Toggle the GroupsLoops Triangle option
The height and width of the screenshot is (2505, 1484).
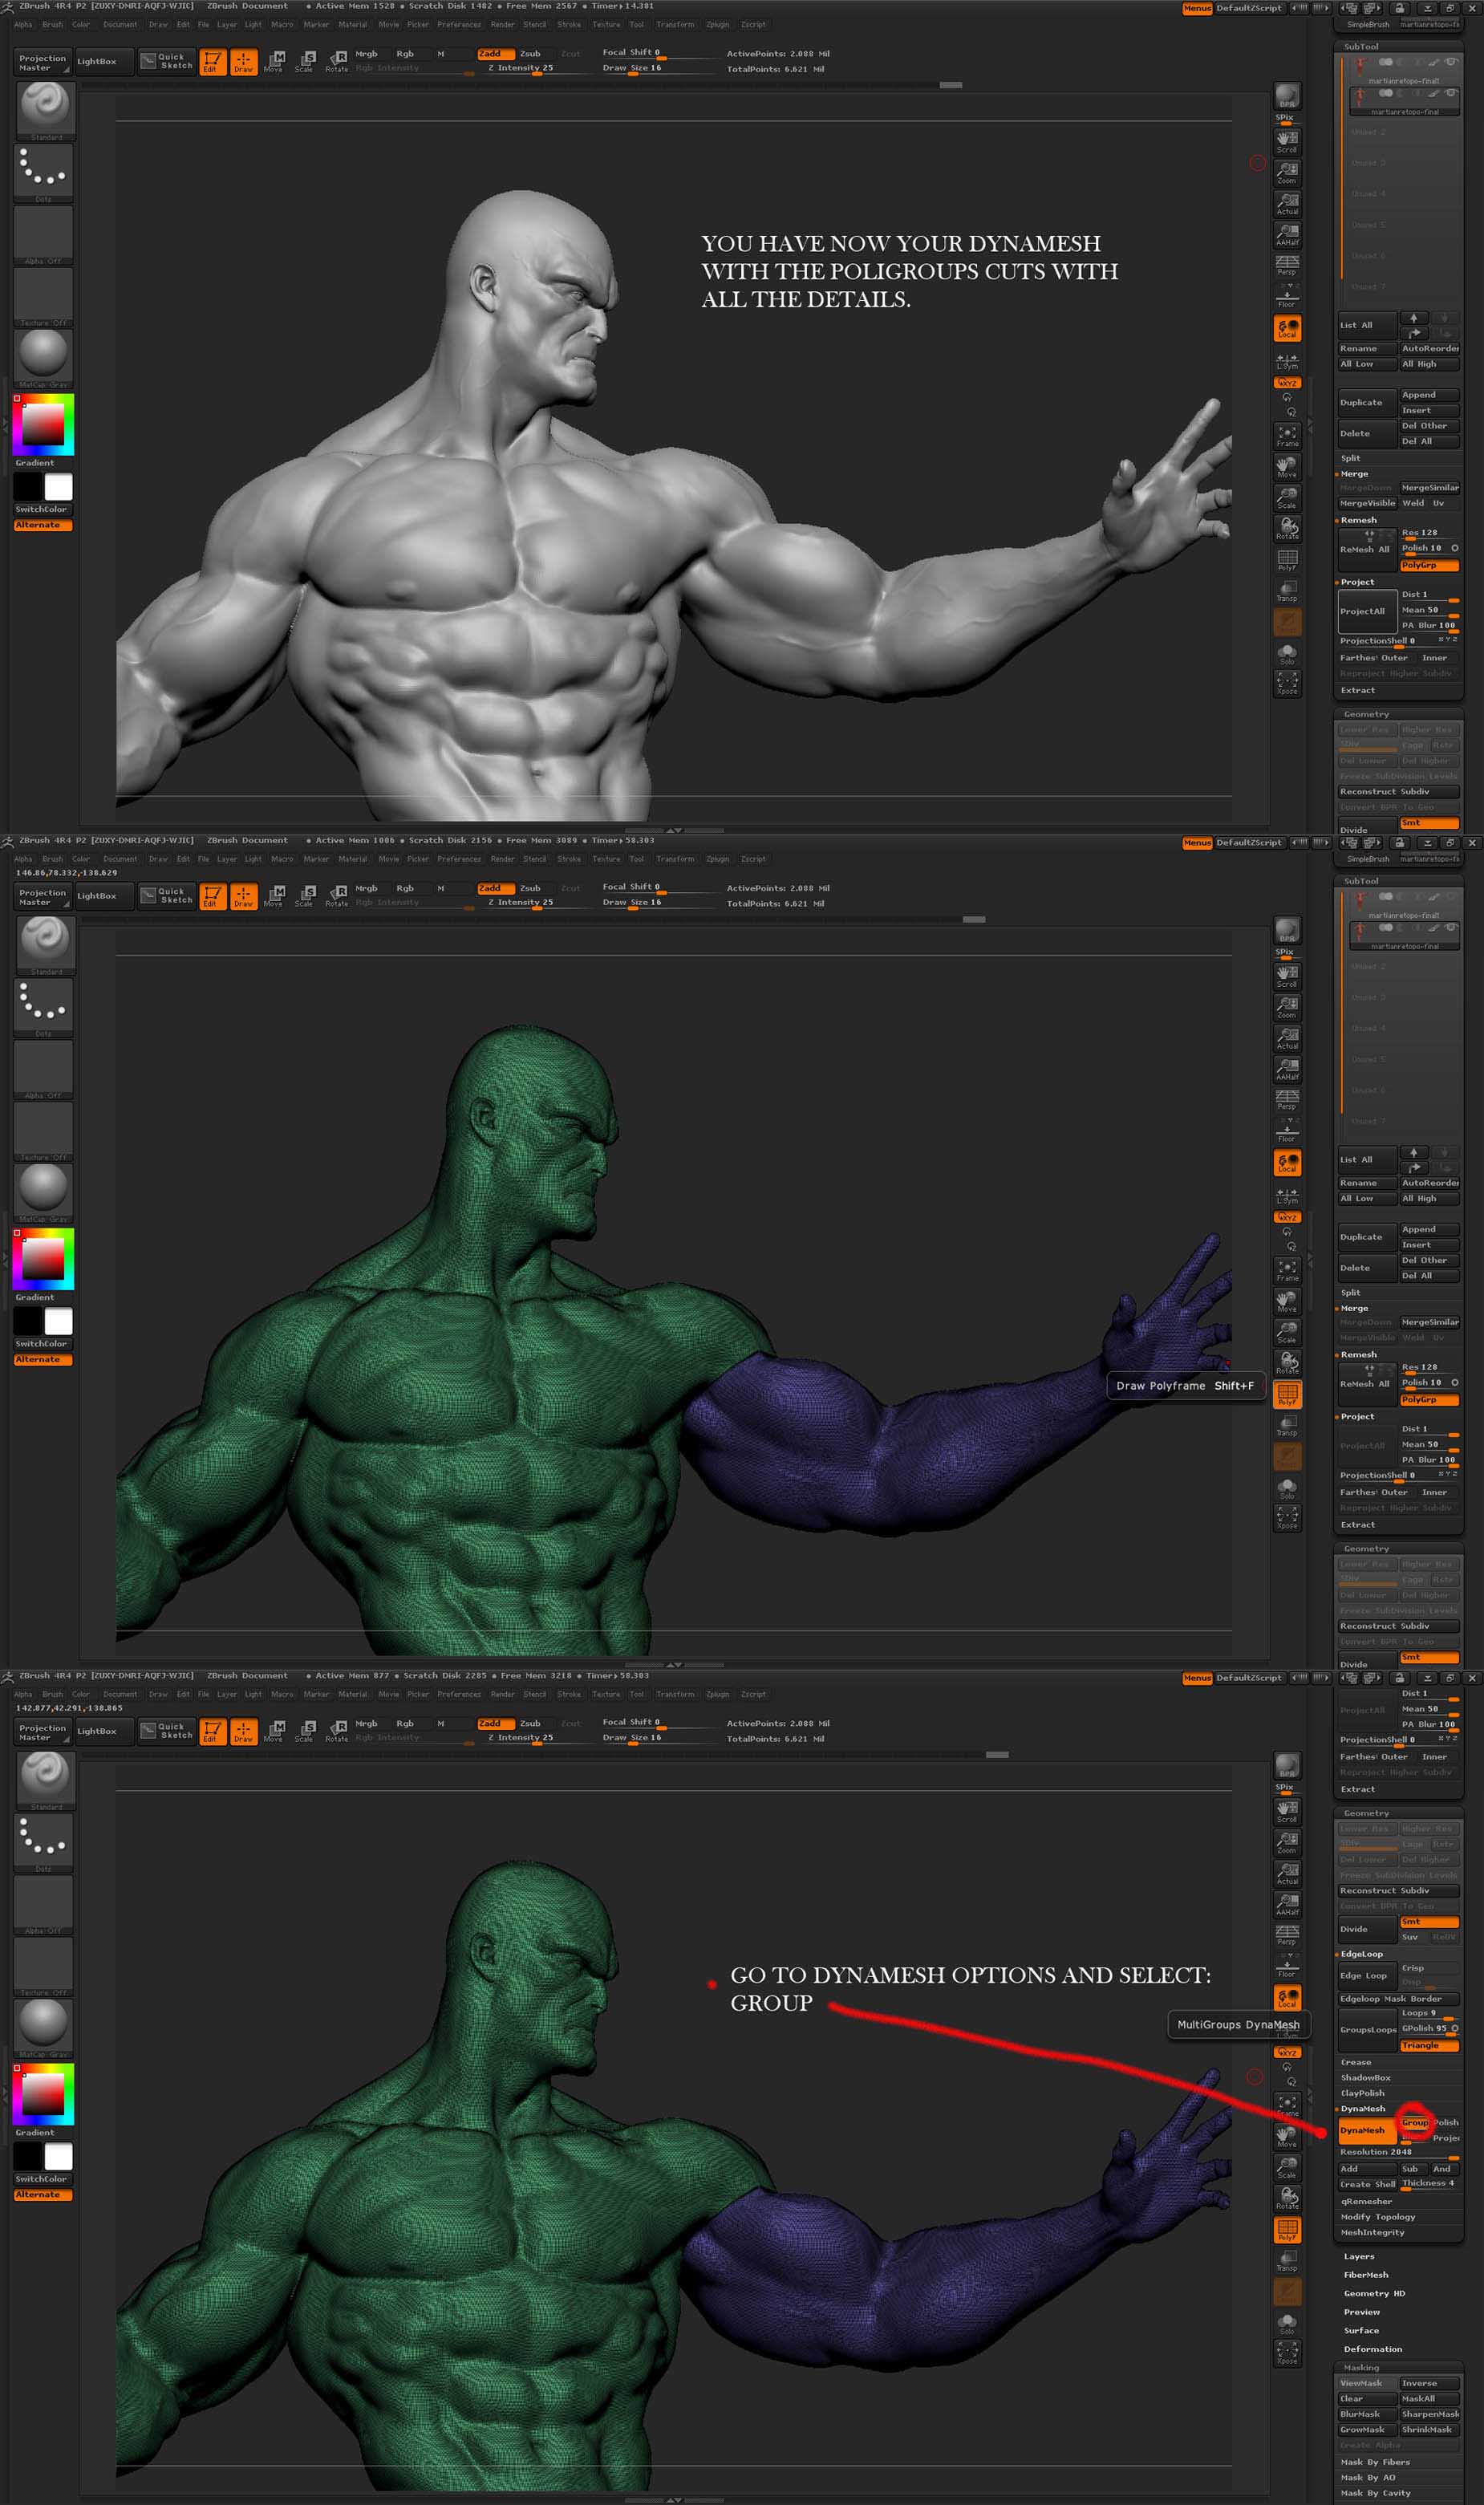[x=1429, y=2045]
